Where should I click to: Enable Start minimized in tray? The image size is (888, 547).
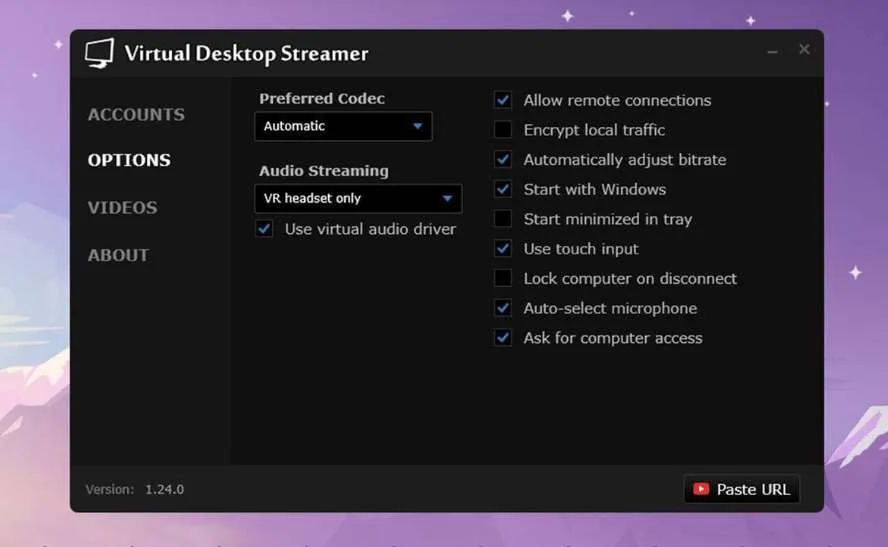(503, 219)
